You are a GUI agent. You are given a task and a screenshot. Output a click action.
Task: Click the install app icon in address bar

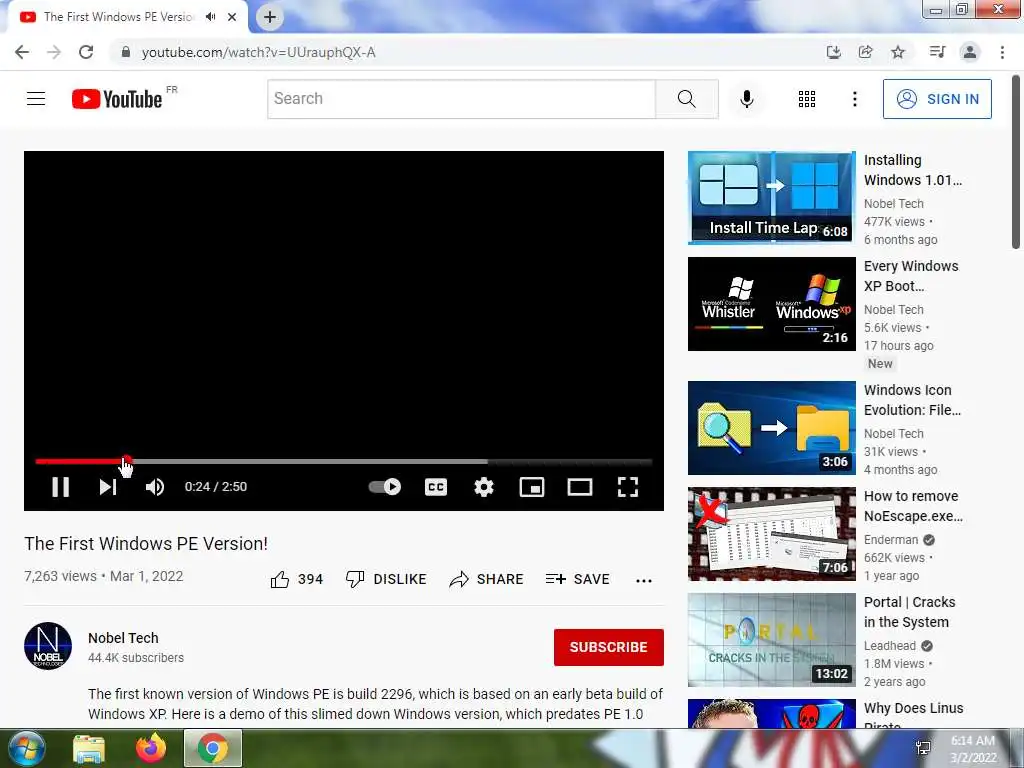coord(833,52)
